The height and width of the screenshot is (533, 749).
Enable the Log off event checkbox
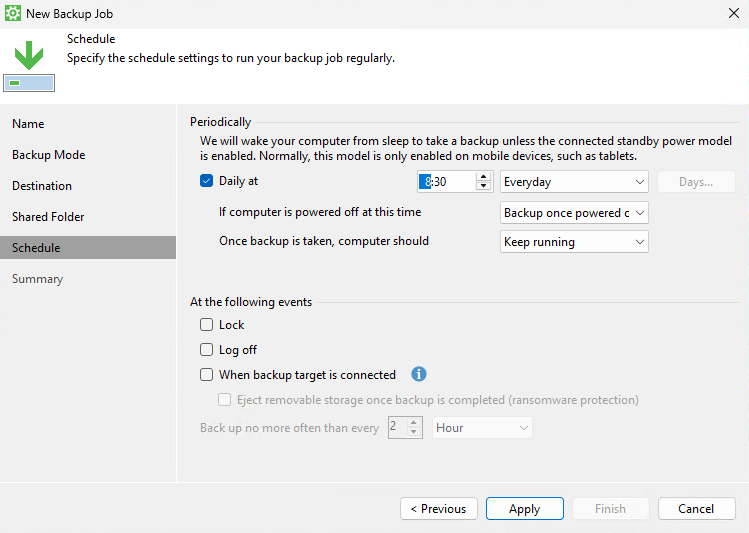click(207, 350)
